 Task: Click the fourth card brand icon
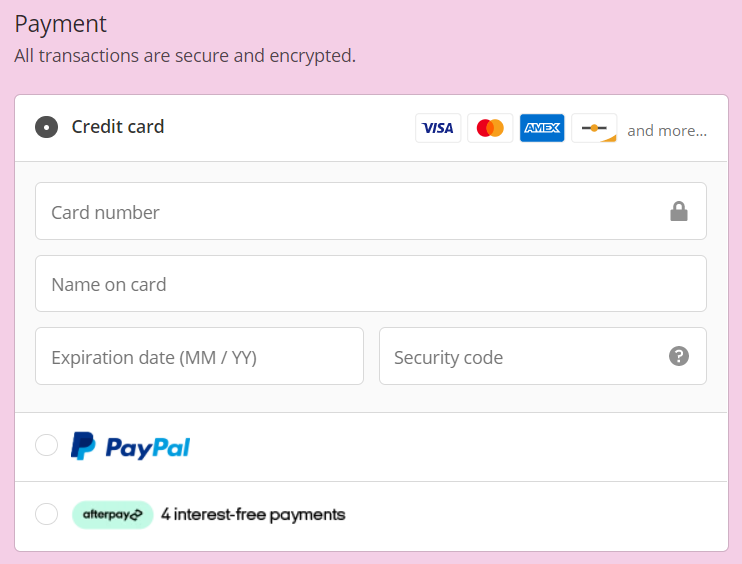(x=594, y=128)
